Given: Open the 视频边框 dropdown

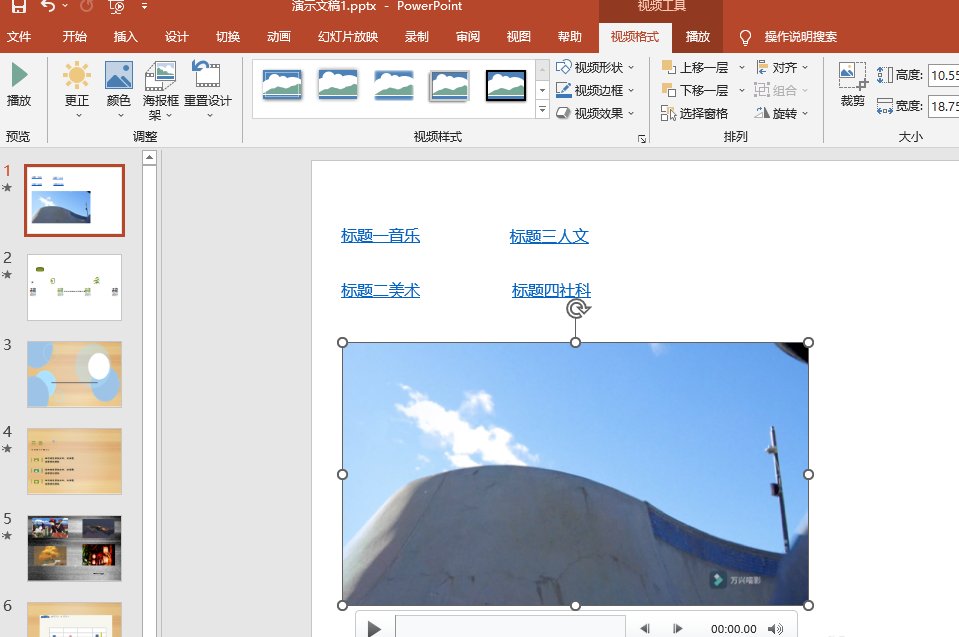Looking at the screenshot, I should pos(595,90).
